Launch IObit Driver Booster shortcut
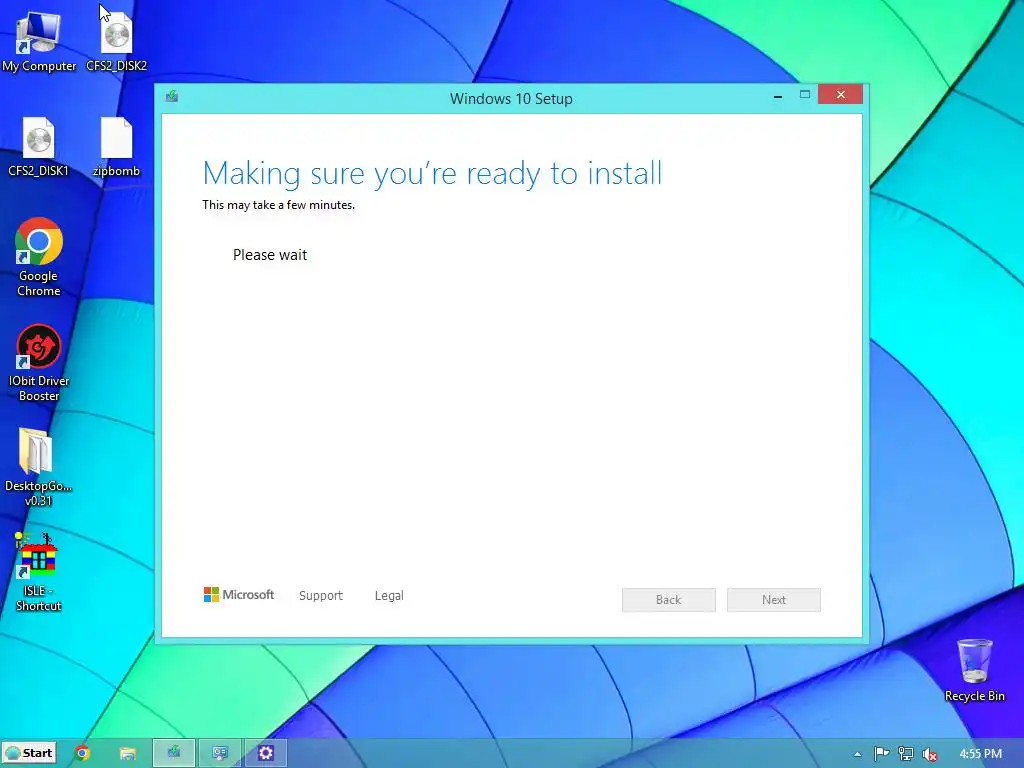Image resolution: width=1024 pixels, height=768 pixels. pos(39,362)
